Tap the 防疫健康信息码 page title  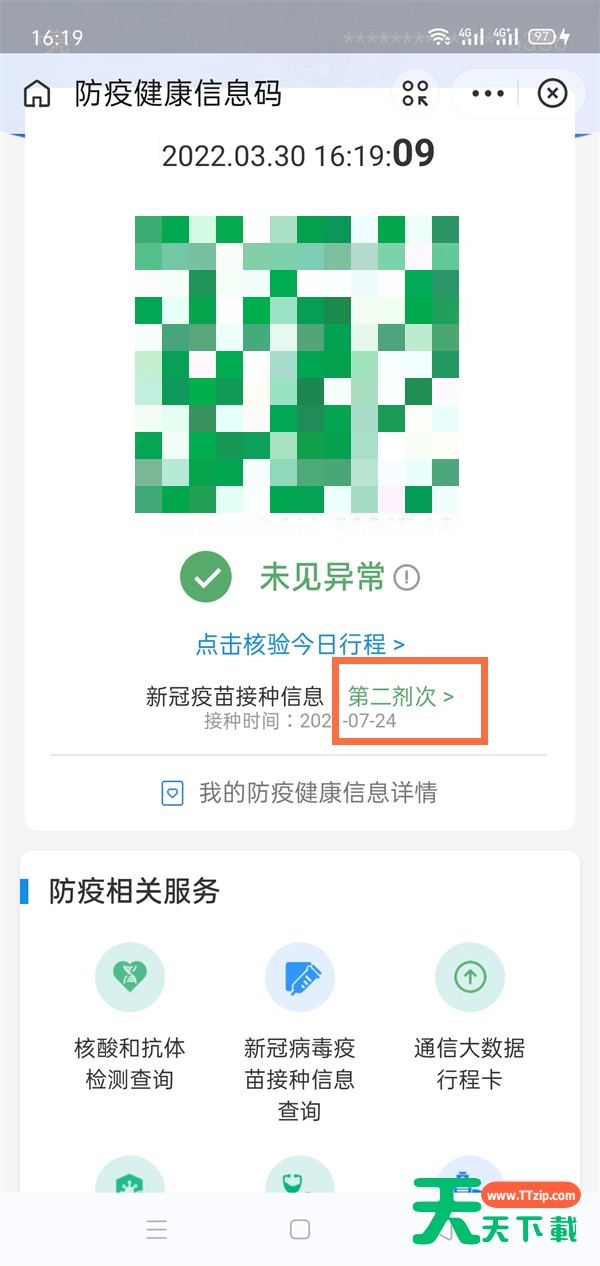pos(178,94)
